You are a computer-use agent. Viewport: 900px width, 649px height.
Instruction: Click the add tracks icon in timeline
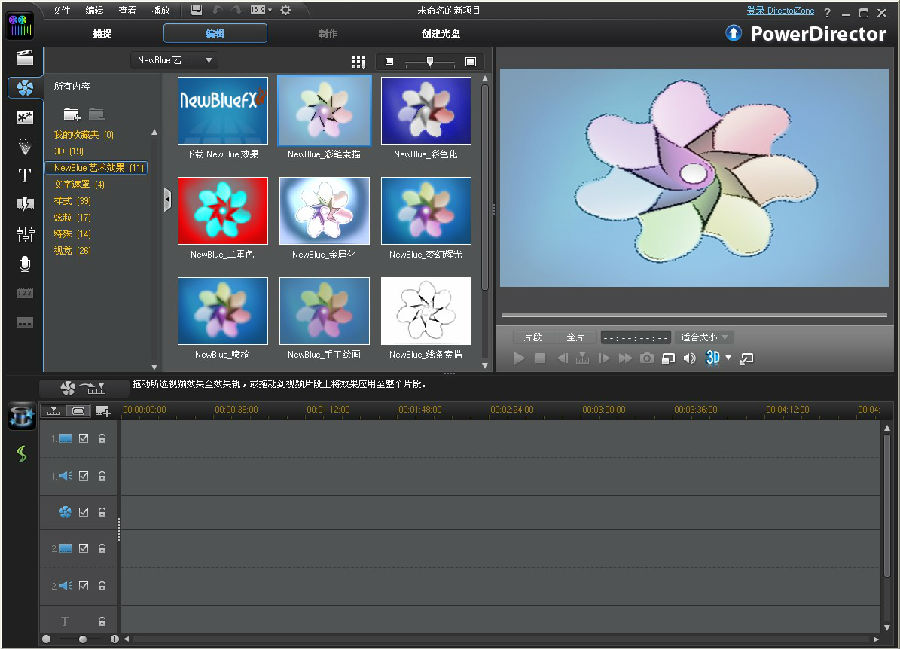coord(102,411)
